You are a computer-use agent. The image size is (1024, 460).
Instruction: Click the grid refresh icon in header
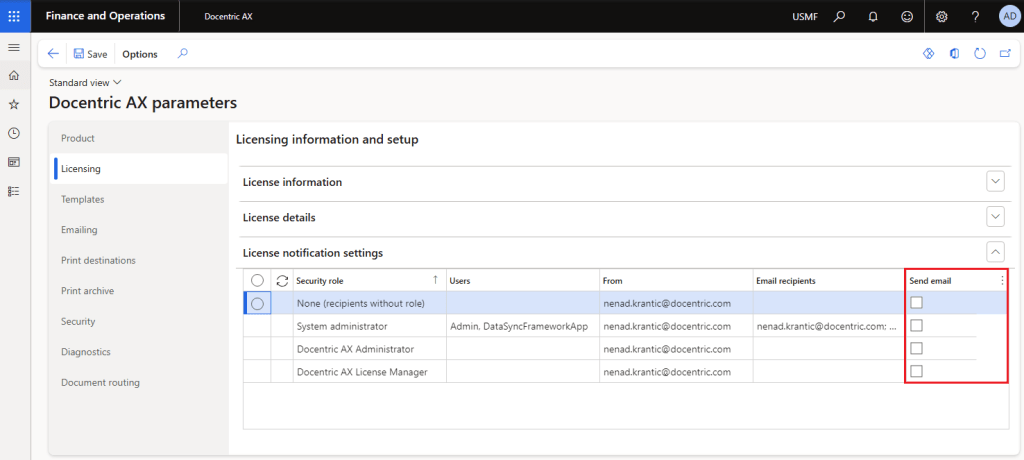click(x=282, y=280)
